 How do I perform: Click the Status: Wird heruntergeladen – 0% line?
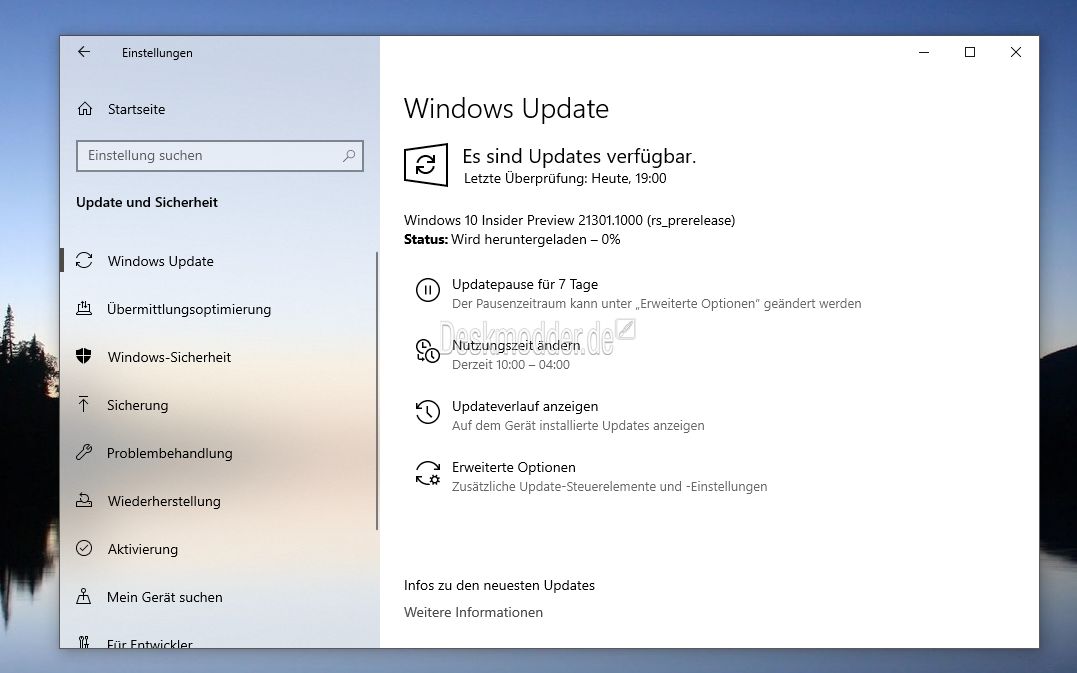tap(512, 240)
